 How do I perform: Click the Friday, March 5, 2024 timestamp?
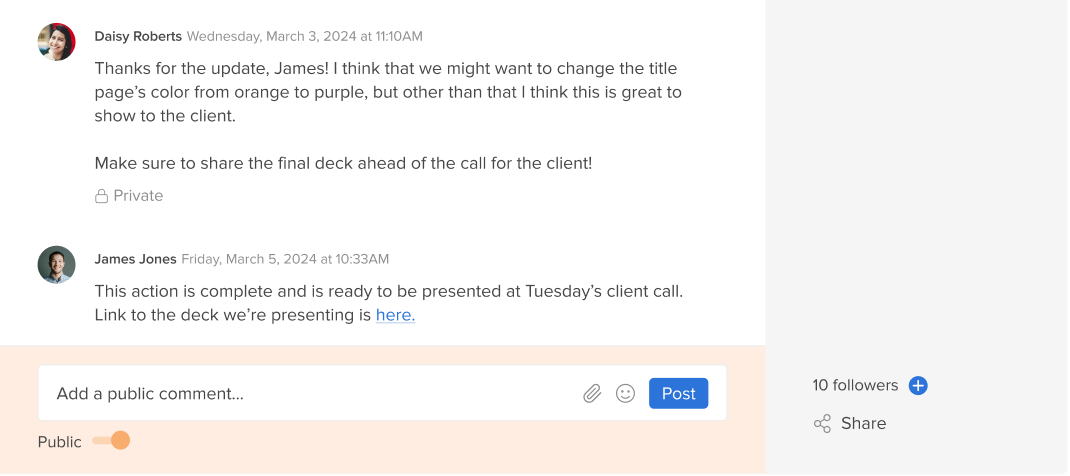[285, 259]
